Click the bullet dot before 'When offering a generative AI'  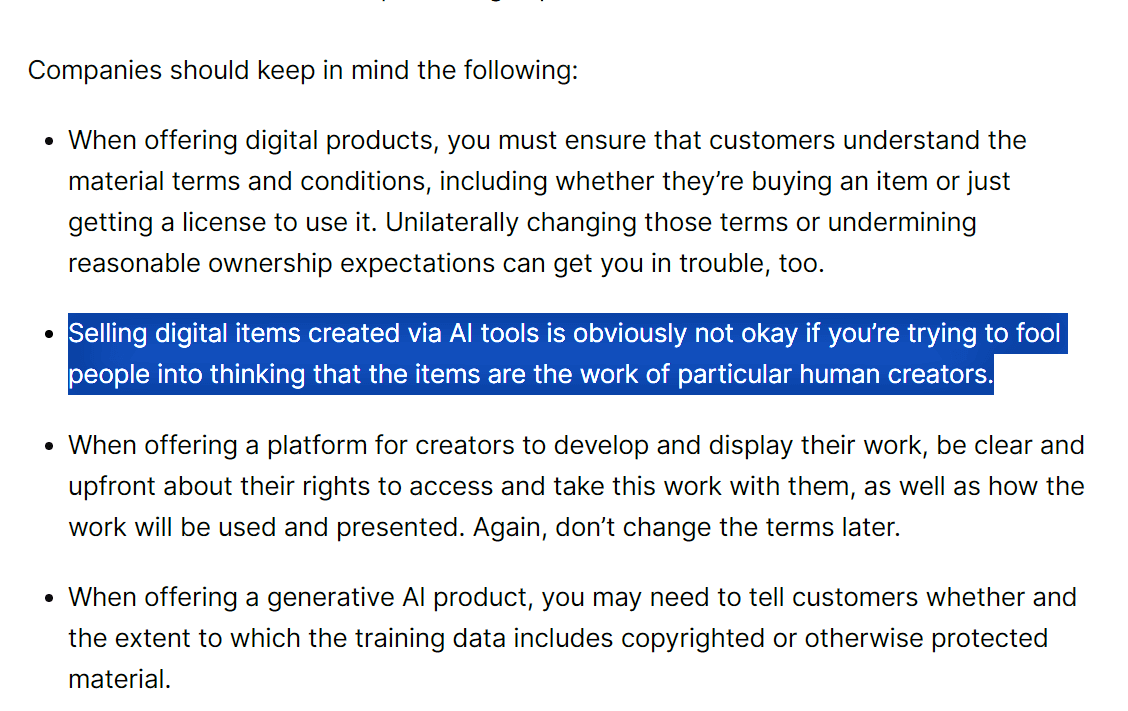click(x=49, y=598)
